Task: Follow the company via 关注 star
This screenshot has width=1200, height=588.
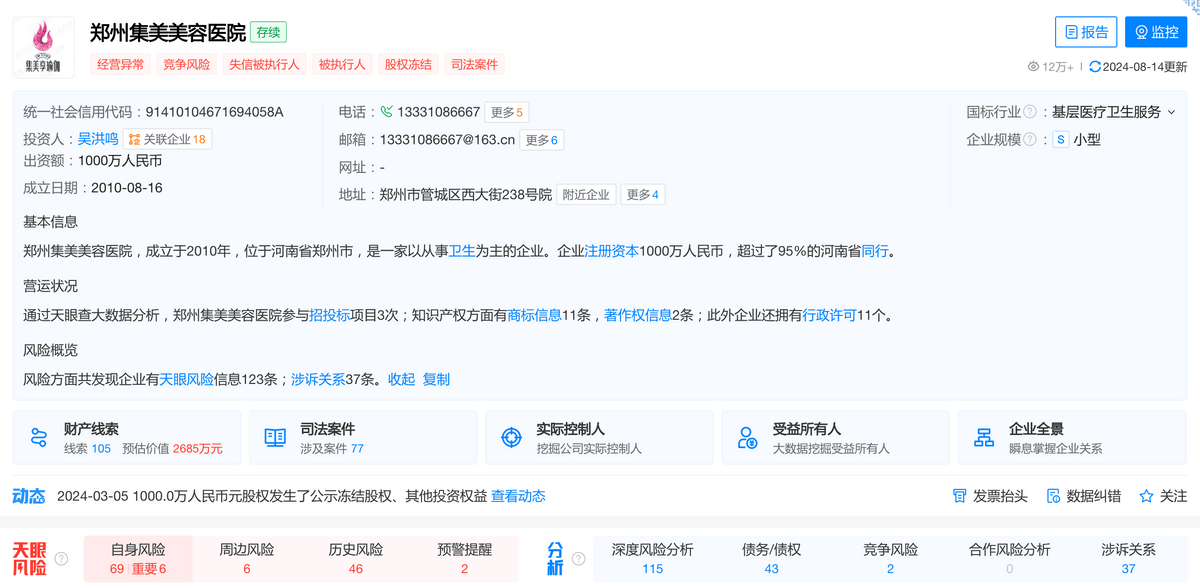Action: (x=1163, y=496)
